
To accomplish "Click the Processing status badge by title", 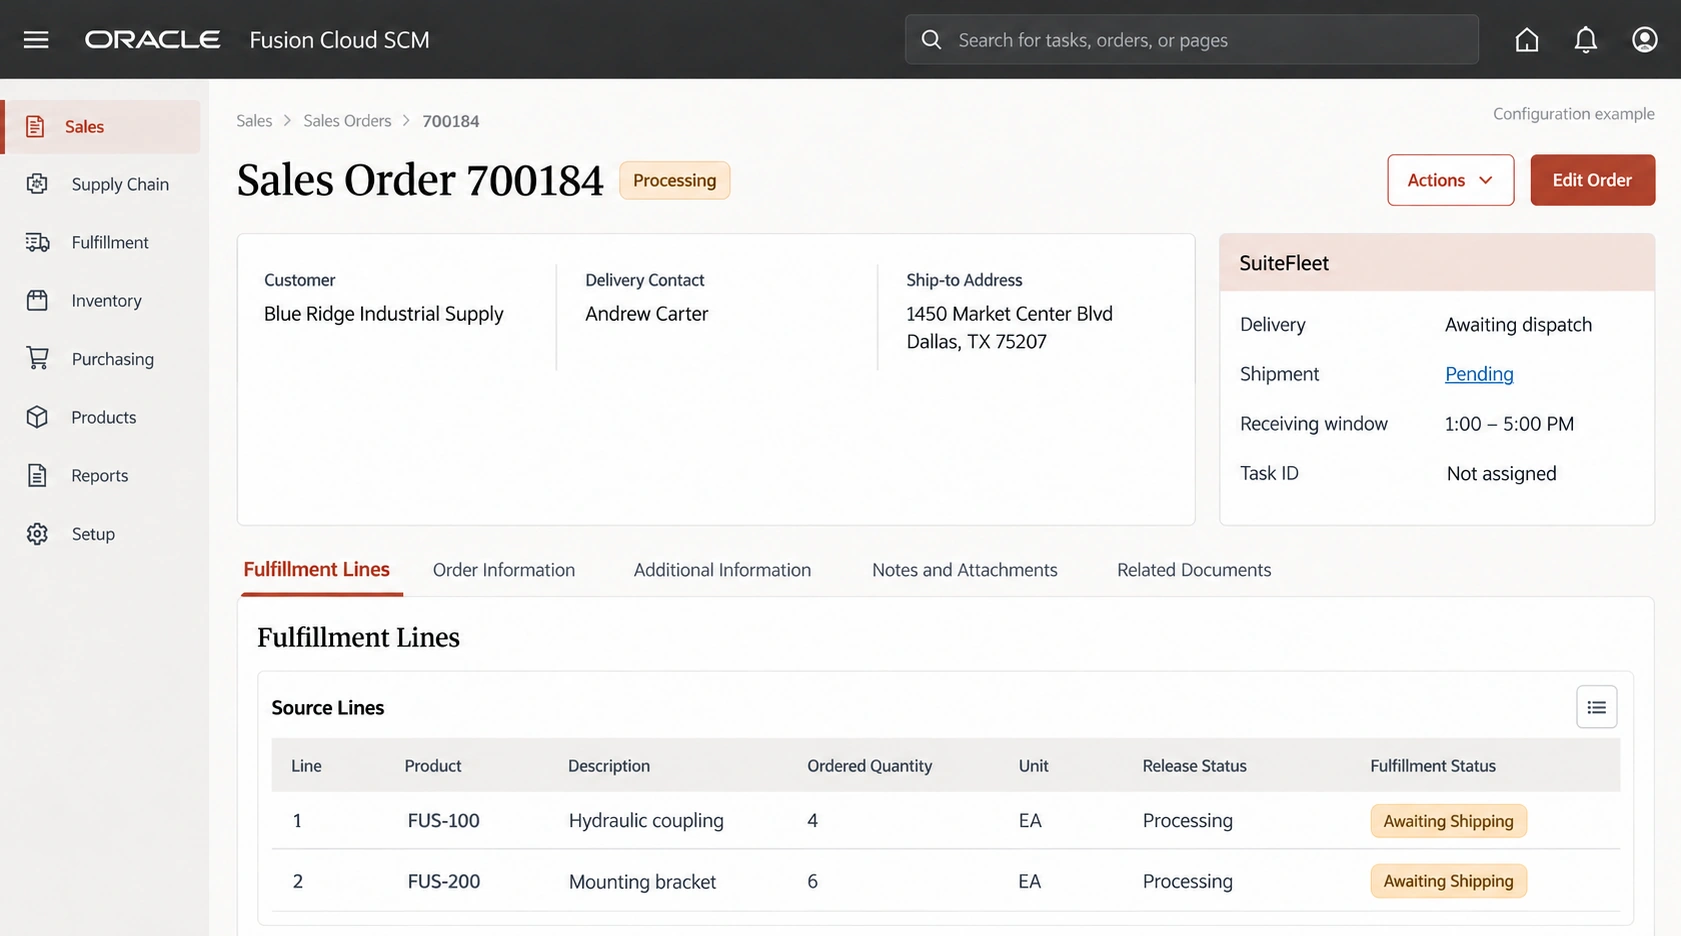I will point(674,180).
